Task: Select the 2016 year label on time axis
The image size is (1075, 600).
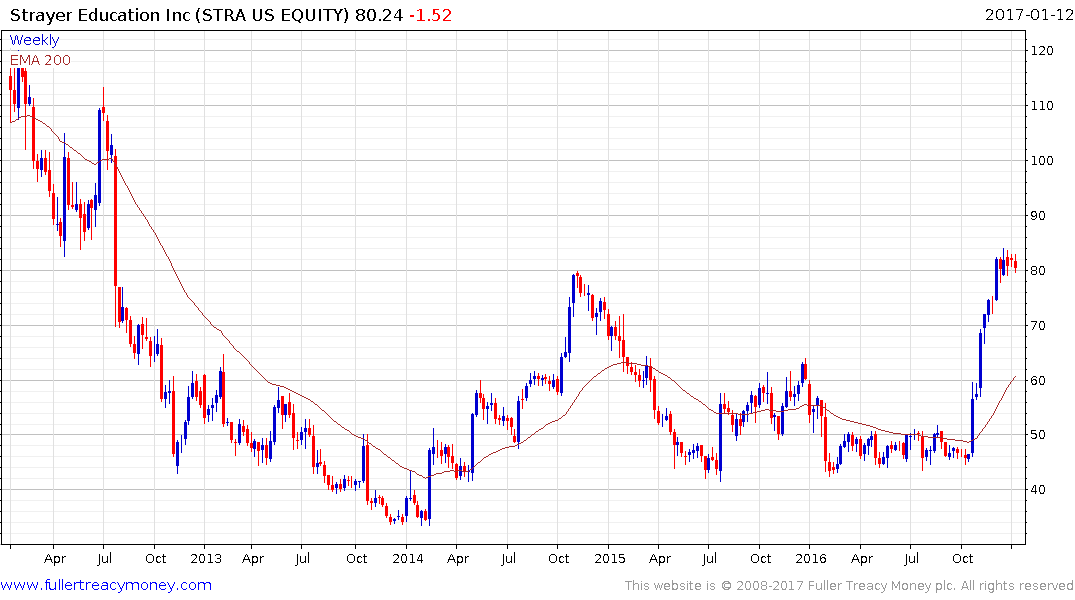Action: point(811,558)
